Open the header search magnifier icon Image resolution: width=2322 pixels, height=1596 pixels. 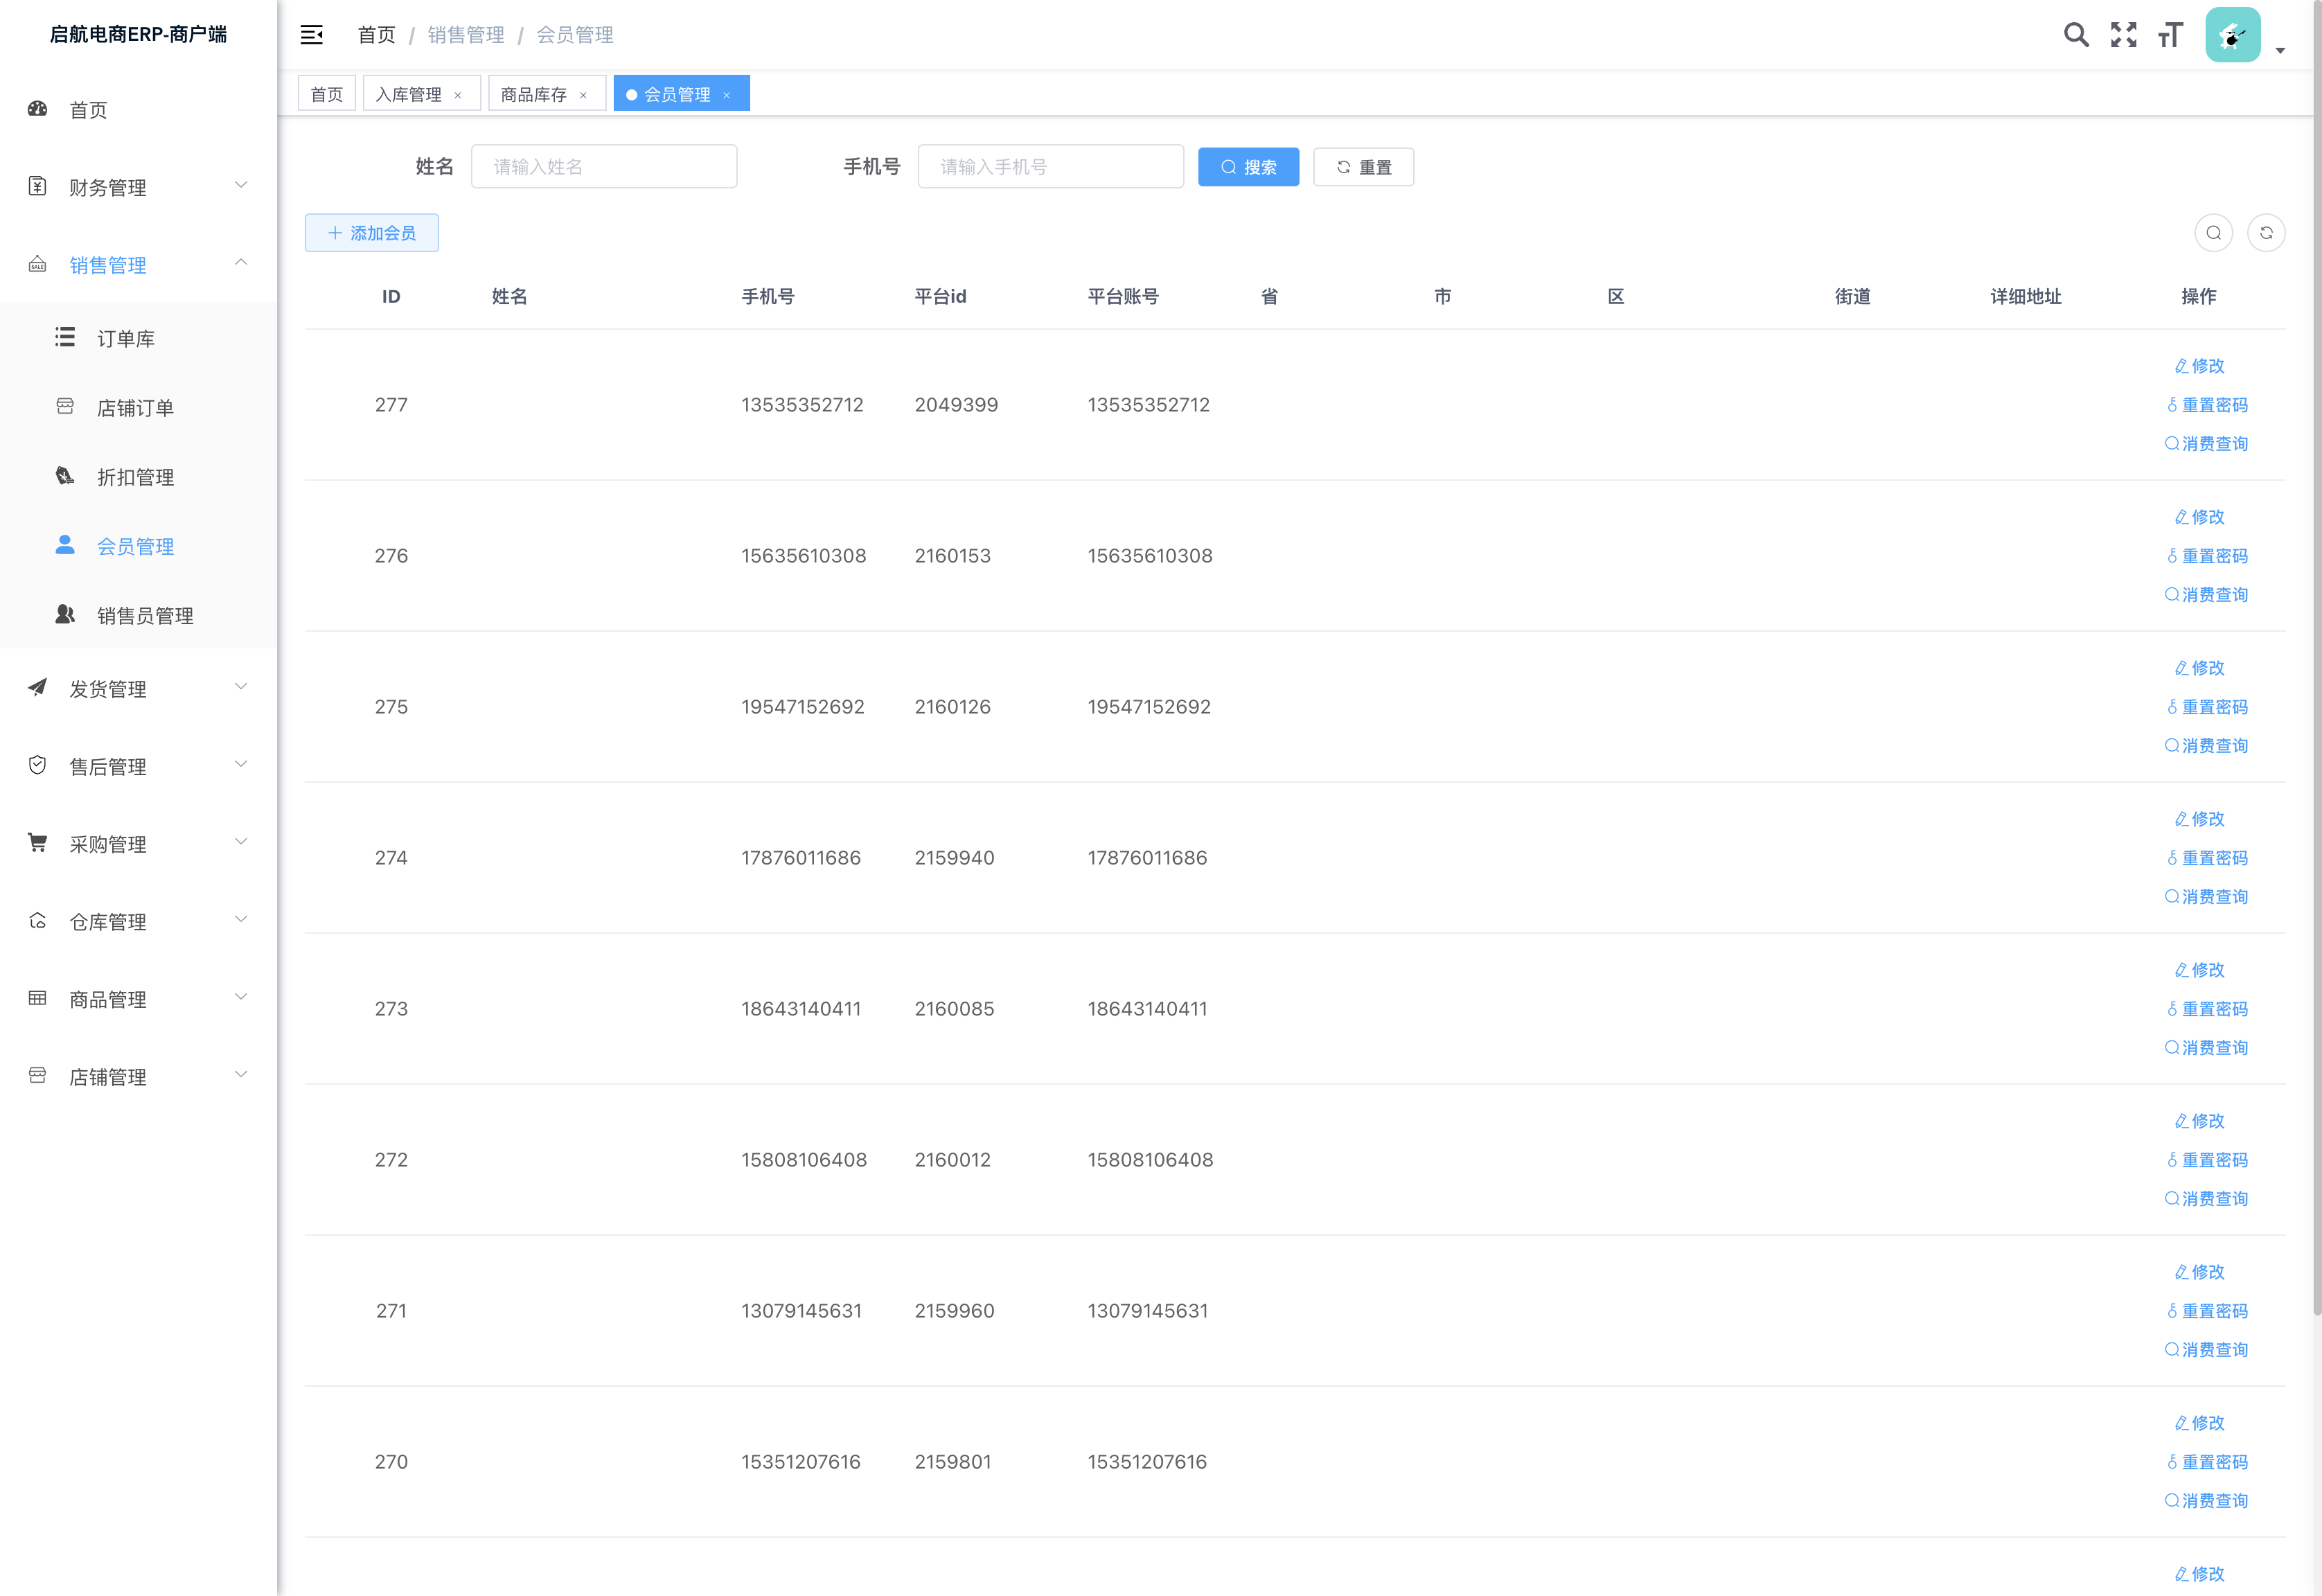coord(2076,35)
